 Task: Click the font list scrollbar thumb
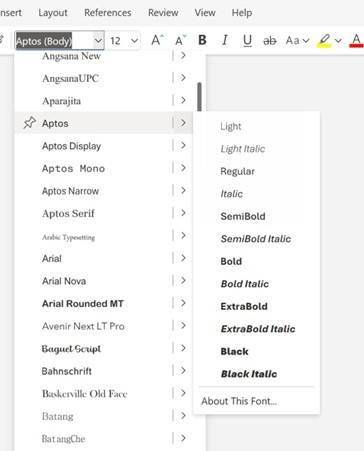tap(199, 97)
